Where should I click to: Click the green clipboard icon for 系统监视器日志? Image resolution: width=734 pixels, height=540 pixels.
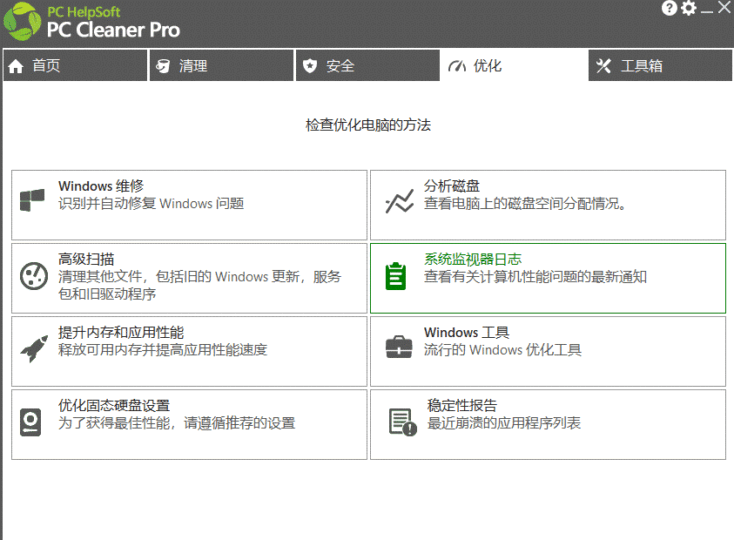point(396,276)
